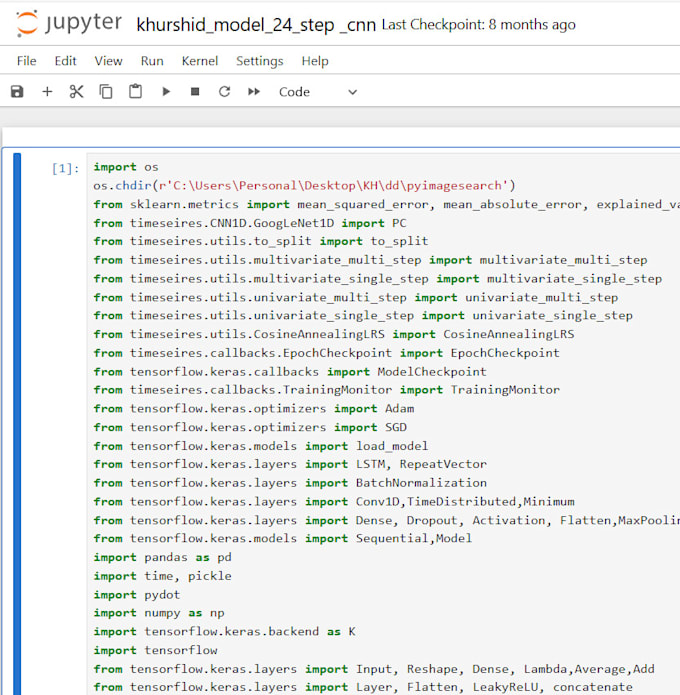
Task: Open the View menu
Action: click(108, 61)
